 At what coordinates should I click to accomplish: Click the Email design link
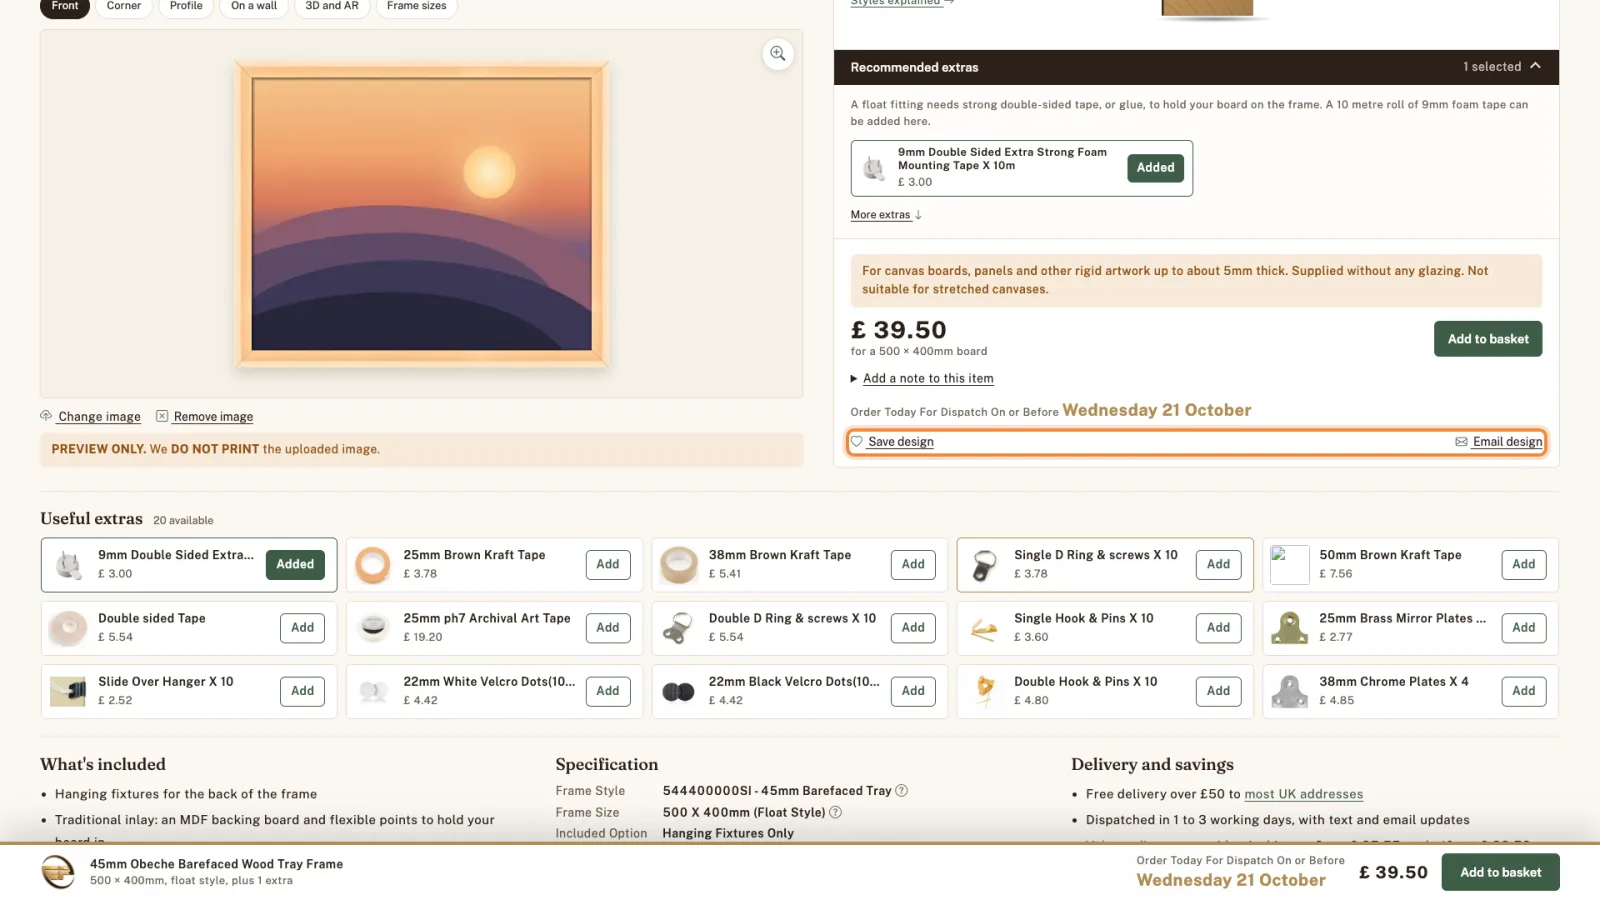1507,441
